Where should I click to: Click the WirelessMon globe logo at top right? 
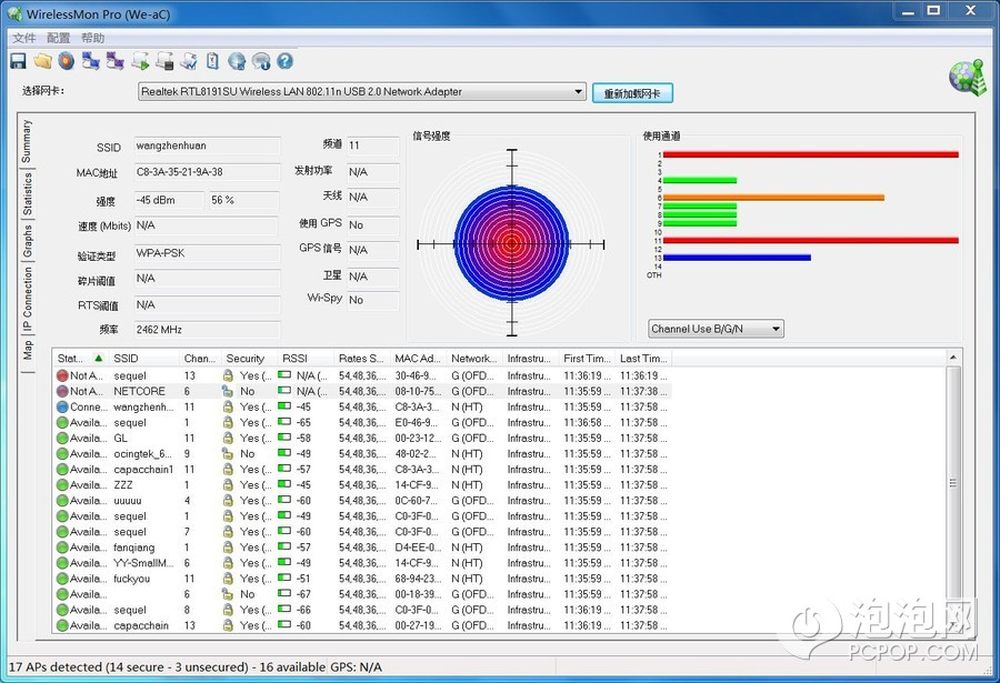point(967,78)
